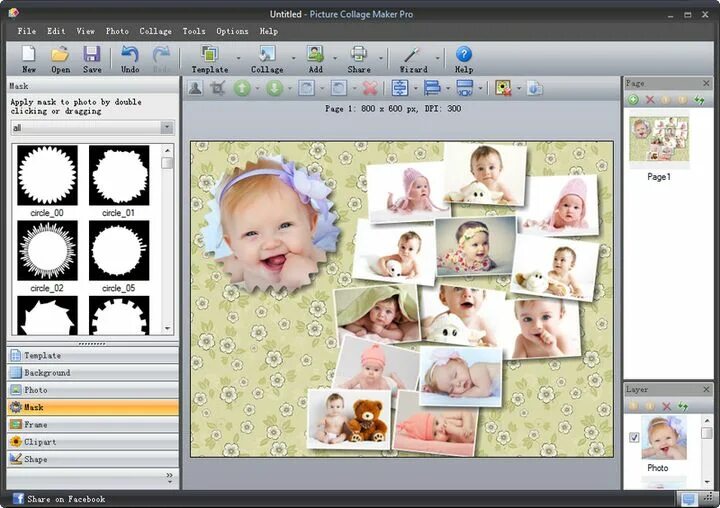Open the Collage menu
This screenshot has width=720, height=508.
tap(156, 31)
